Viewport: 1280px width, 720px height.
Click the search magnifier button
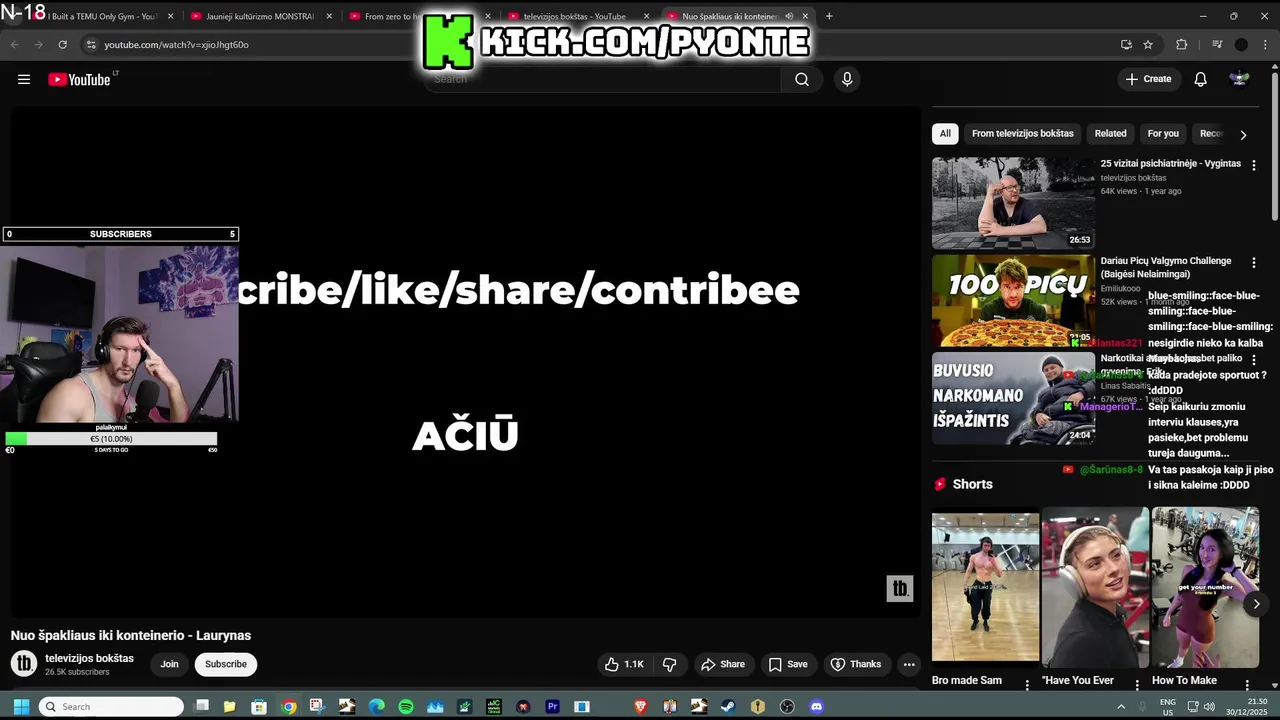[x=802, y=79]
